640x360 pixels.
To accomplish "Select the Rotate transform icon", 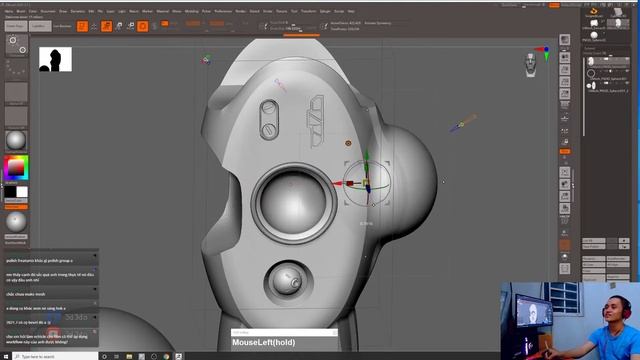I will (131, 26).
